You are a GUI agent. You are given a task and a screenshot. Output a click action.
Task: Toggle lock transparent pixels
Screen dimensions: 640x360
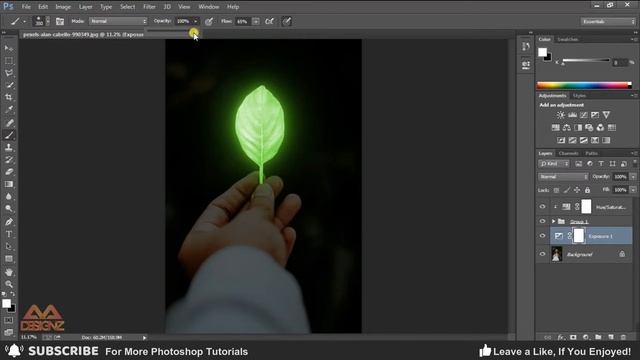coord(556,190)
